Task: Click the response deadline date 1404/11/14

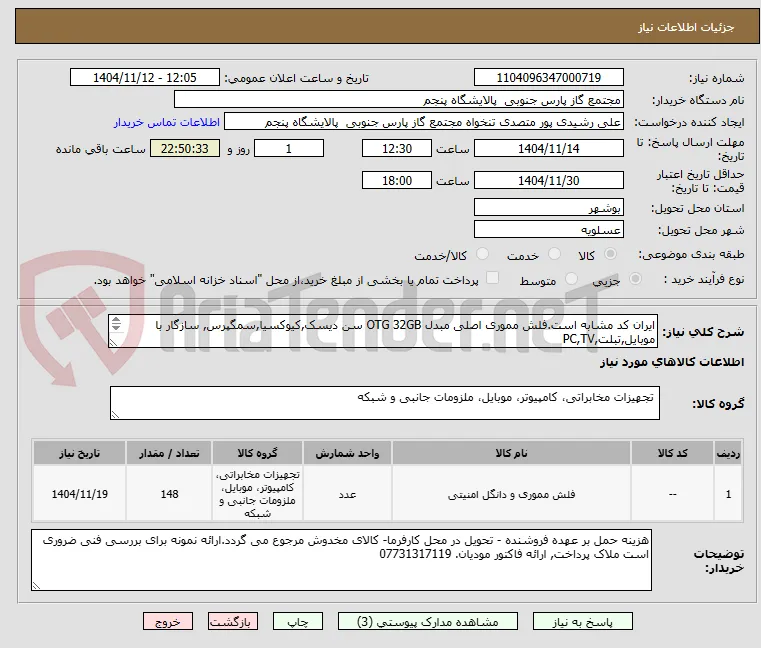Action: 548,149
